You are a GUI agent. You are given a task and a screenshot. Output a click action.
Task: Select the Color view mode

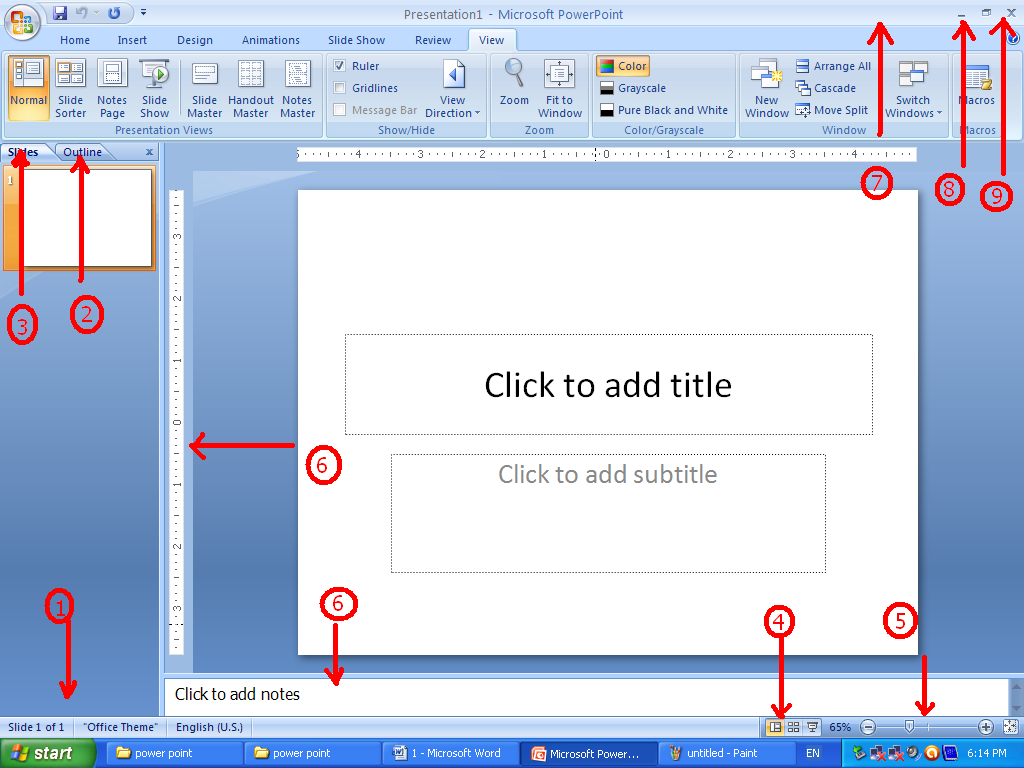click(623, 66)
